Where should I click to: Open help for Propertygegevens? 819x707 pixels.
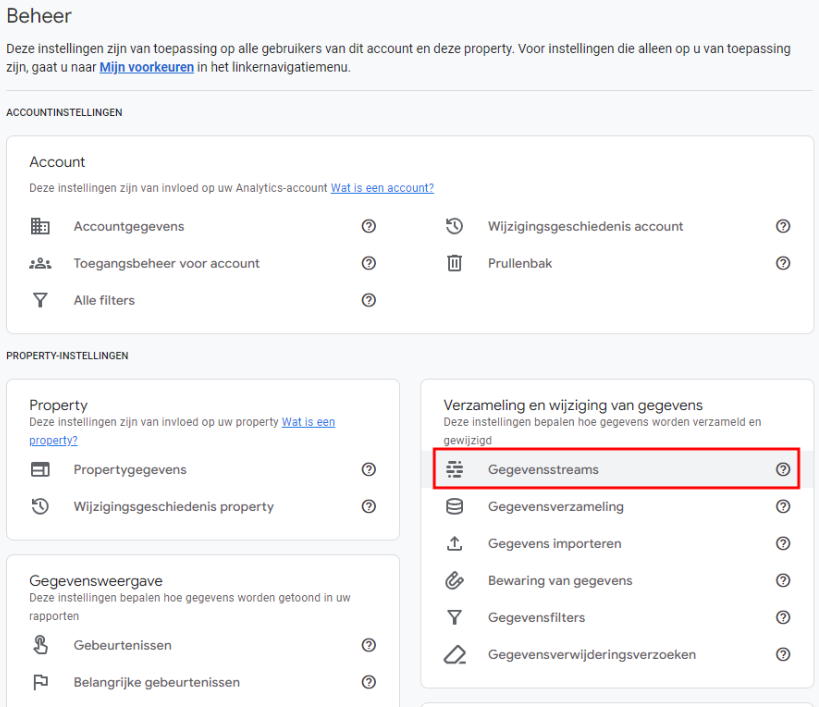pyautogui.click(x=369, y=469)
